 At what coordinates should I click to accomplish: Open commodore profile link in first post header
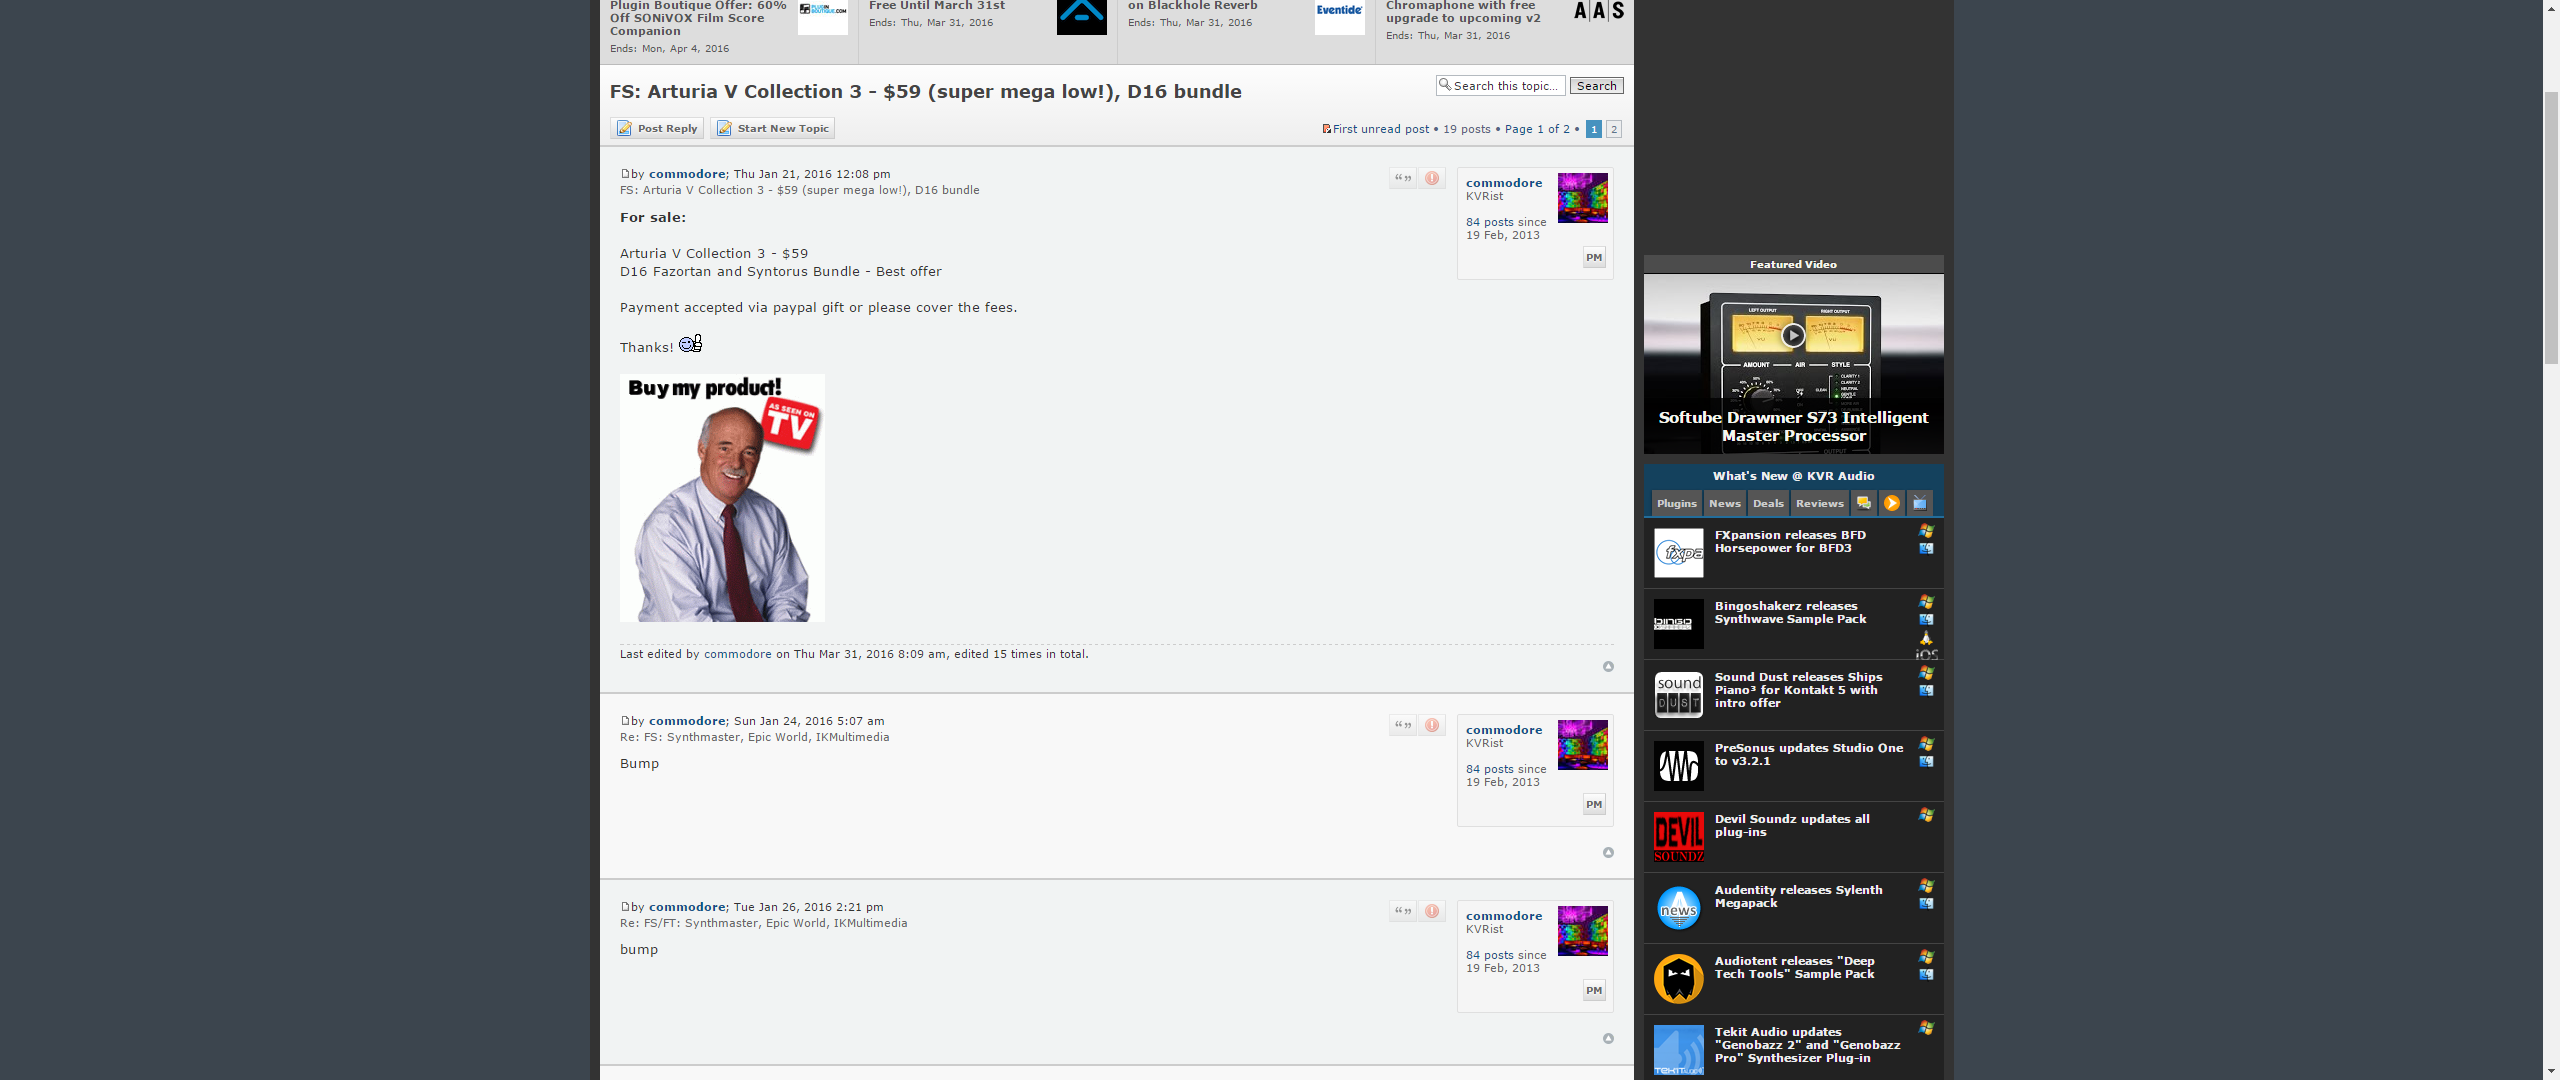[x=687, y=174]
